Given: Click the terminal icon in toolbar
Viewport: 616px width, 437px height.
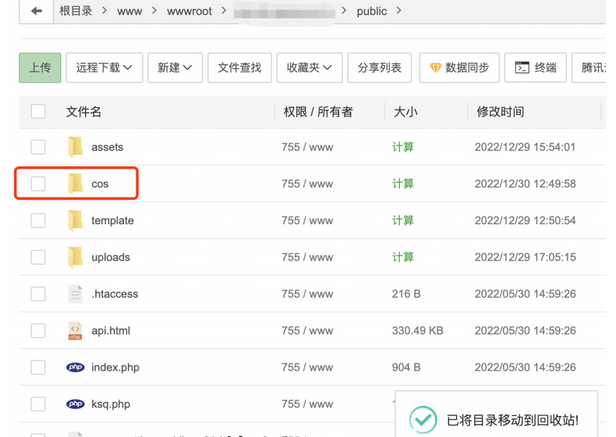Looking at the screenshot, I should click(522, 68).
